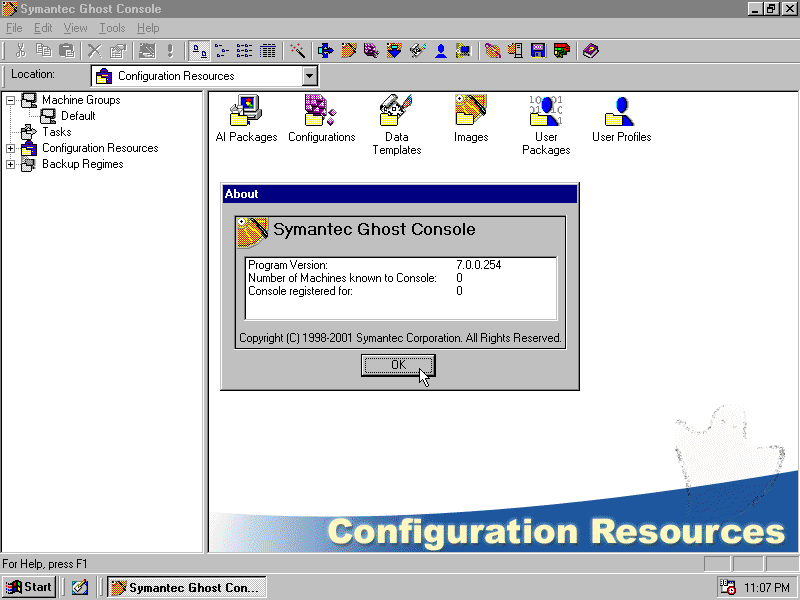This screenshot has width=800, height=600.
Task: Click the quick launch icon beside Start
Action: click(x=80, y=587)
